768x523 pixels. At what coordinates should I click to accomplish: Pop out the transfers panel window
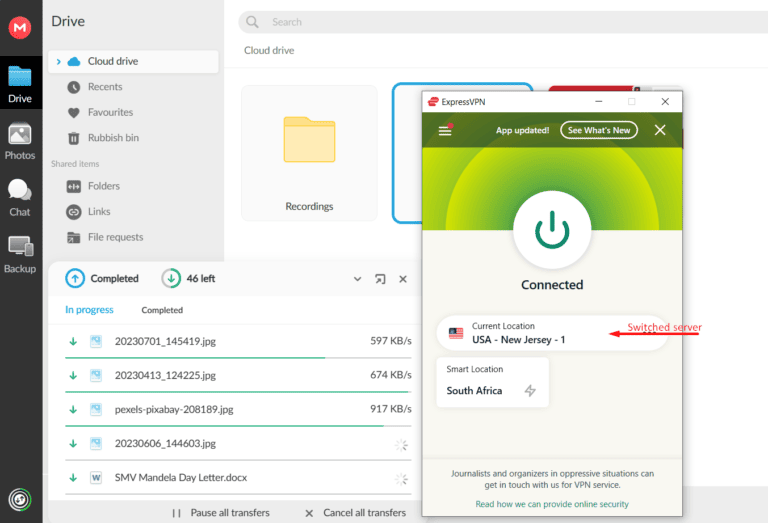coord(380,279)
